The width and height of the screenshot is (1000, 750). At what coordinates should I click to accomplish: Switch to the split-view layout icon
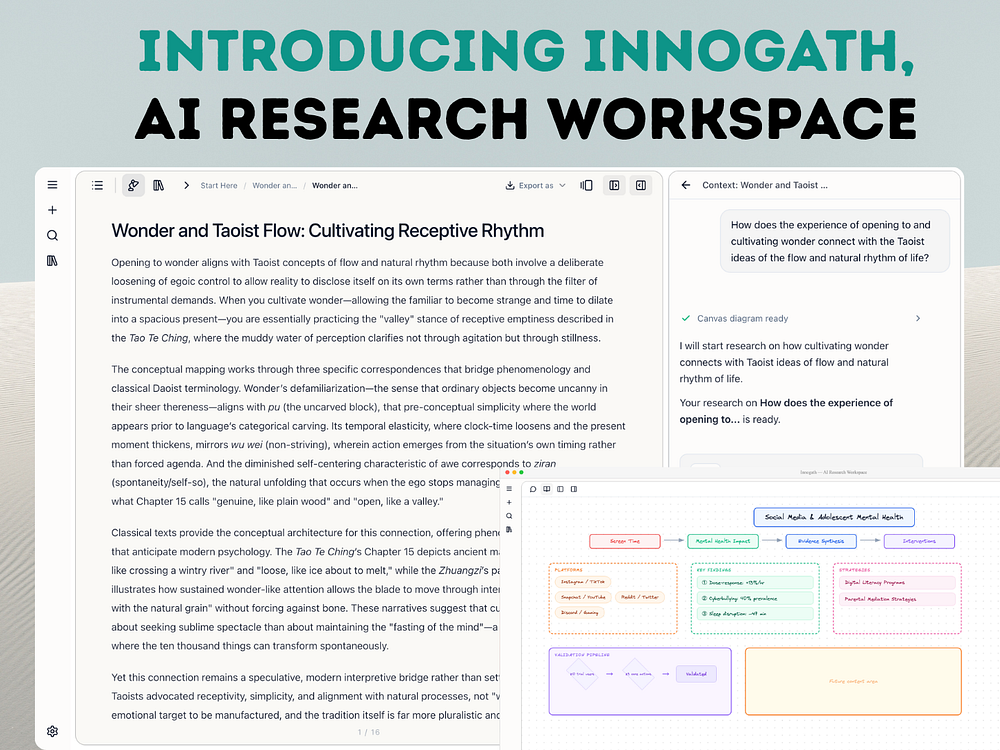point(586,185)
